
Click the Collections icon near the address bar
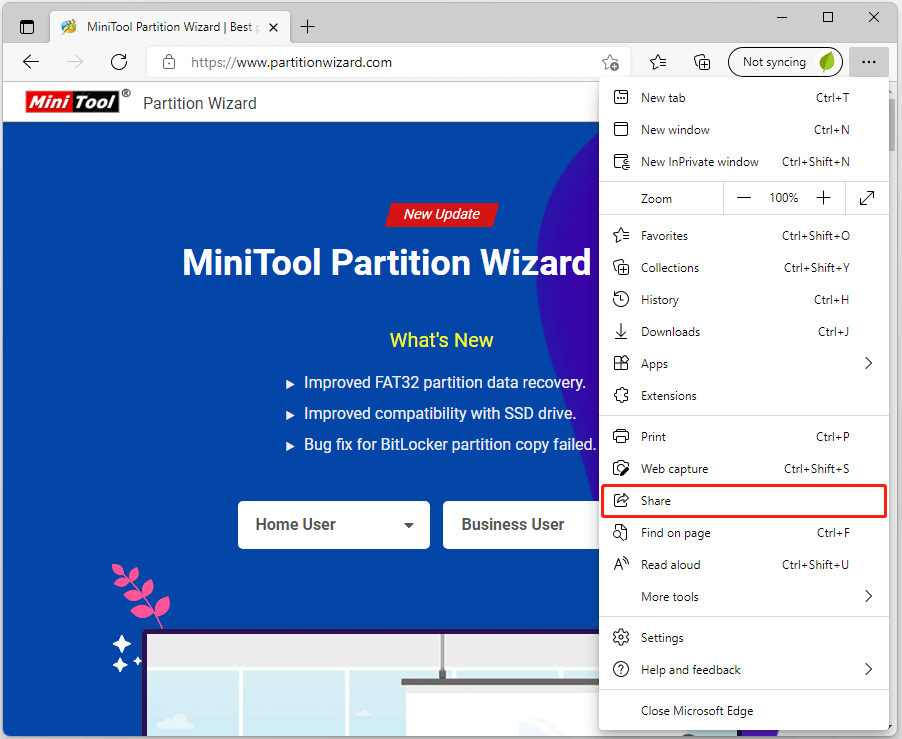[x=702, y=61]
